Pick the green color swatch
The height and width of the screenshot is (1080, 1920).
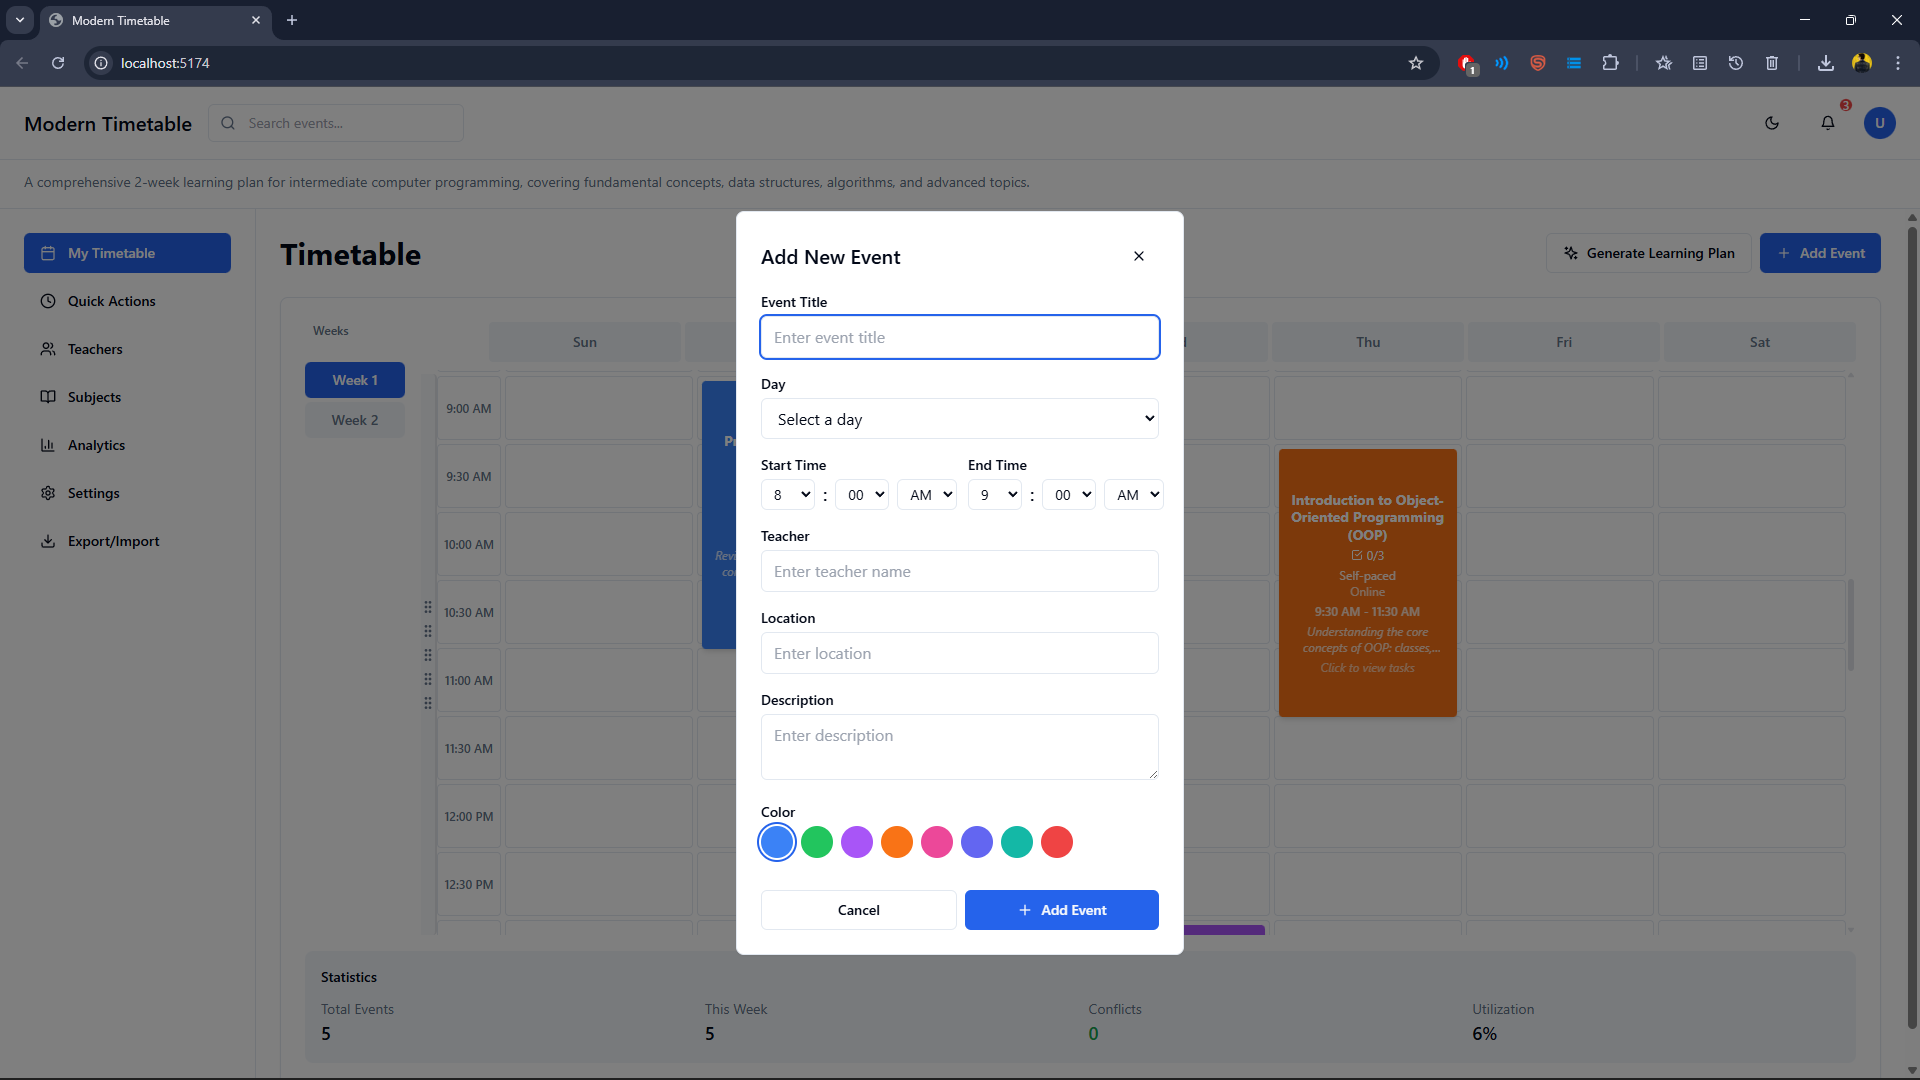[817, 842]
